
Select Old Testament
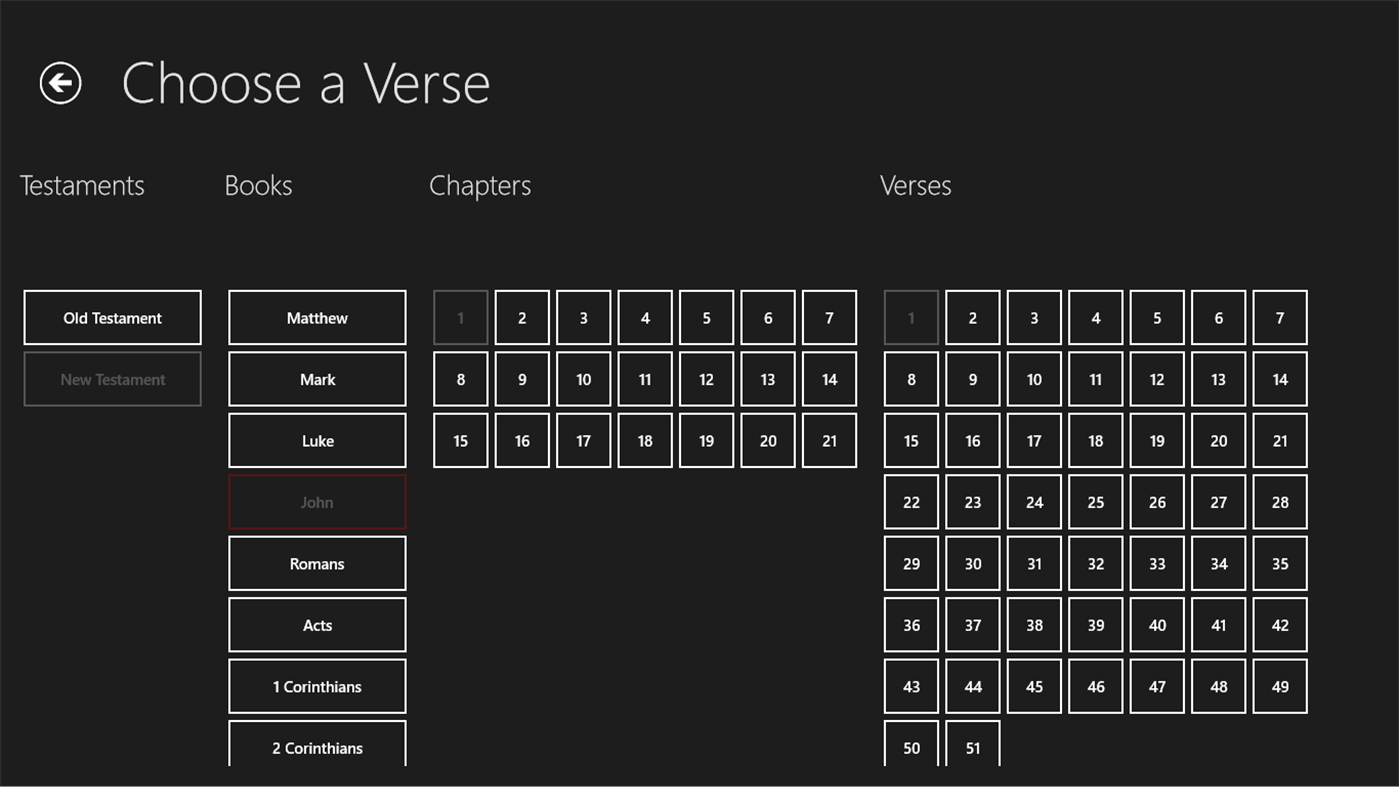[112, 317]
